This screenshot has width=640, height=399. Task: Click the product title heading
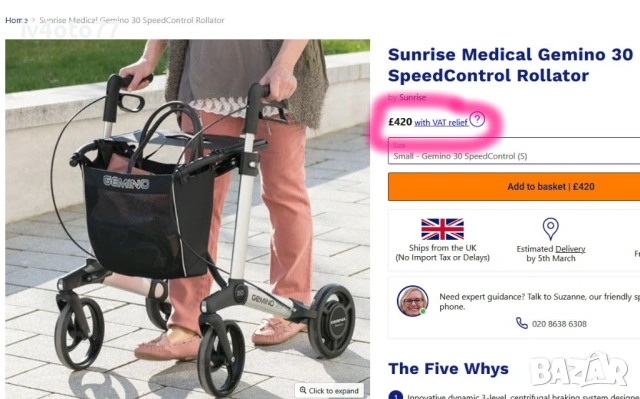tap(510, 65)
